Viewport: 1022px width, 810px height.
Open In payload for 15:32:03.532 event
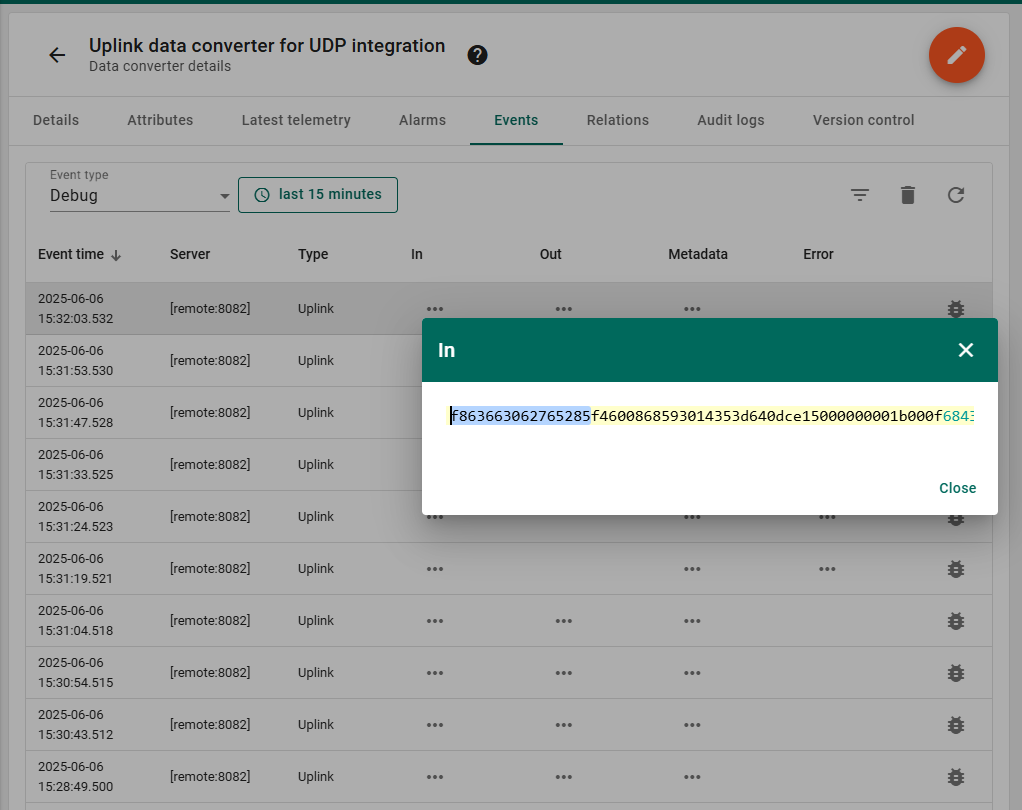(x=435, y=309)
